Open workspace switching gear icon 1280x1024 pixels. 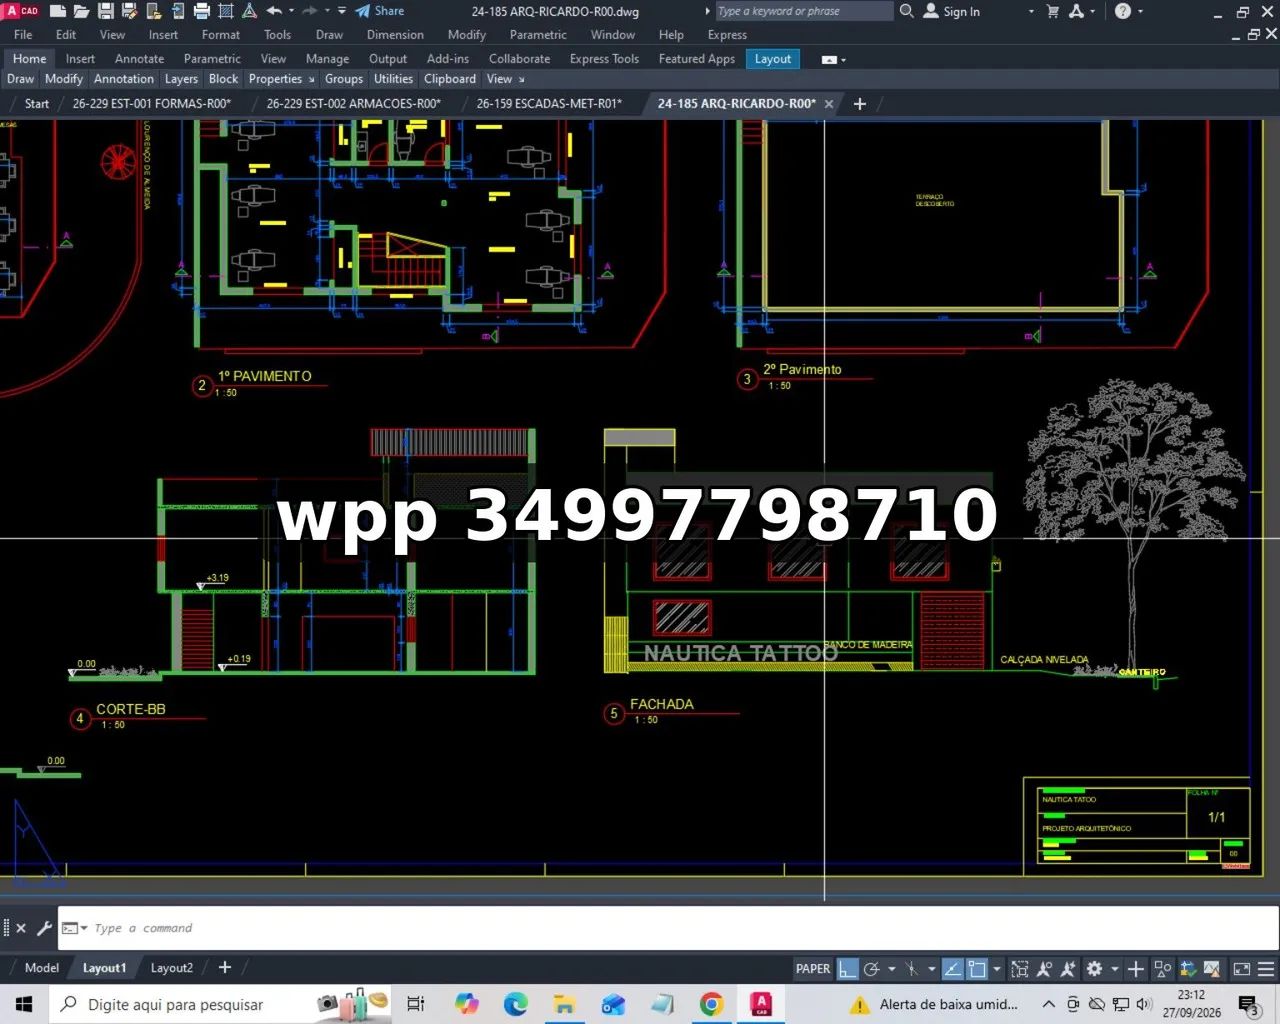tap(1094, 968)
